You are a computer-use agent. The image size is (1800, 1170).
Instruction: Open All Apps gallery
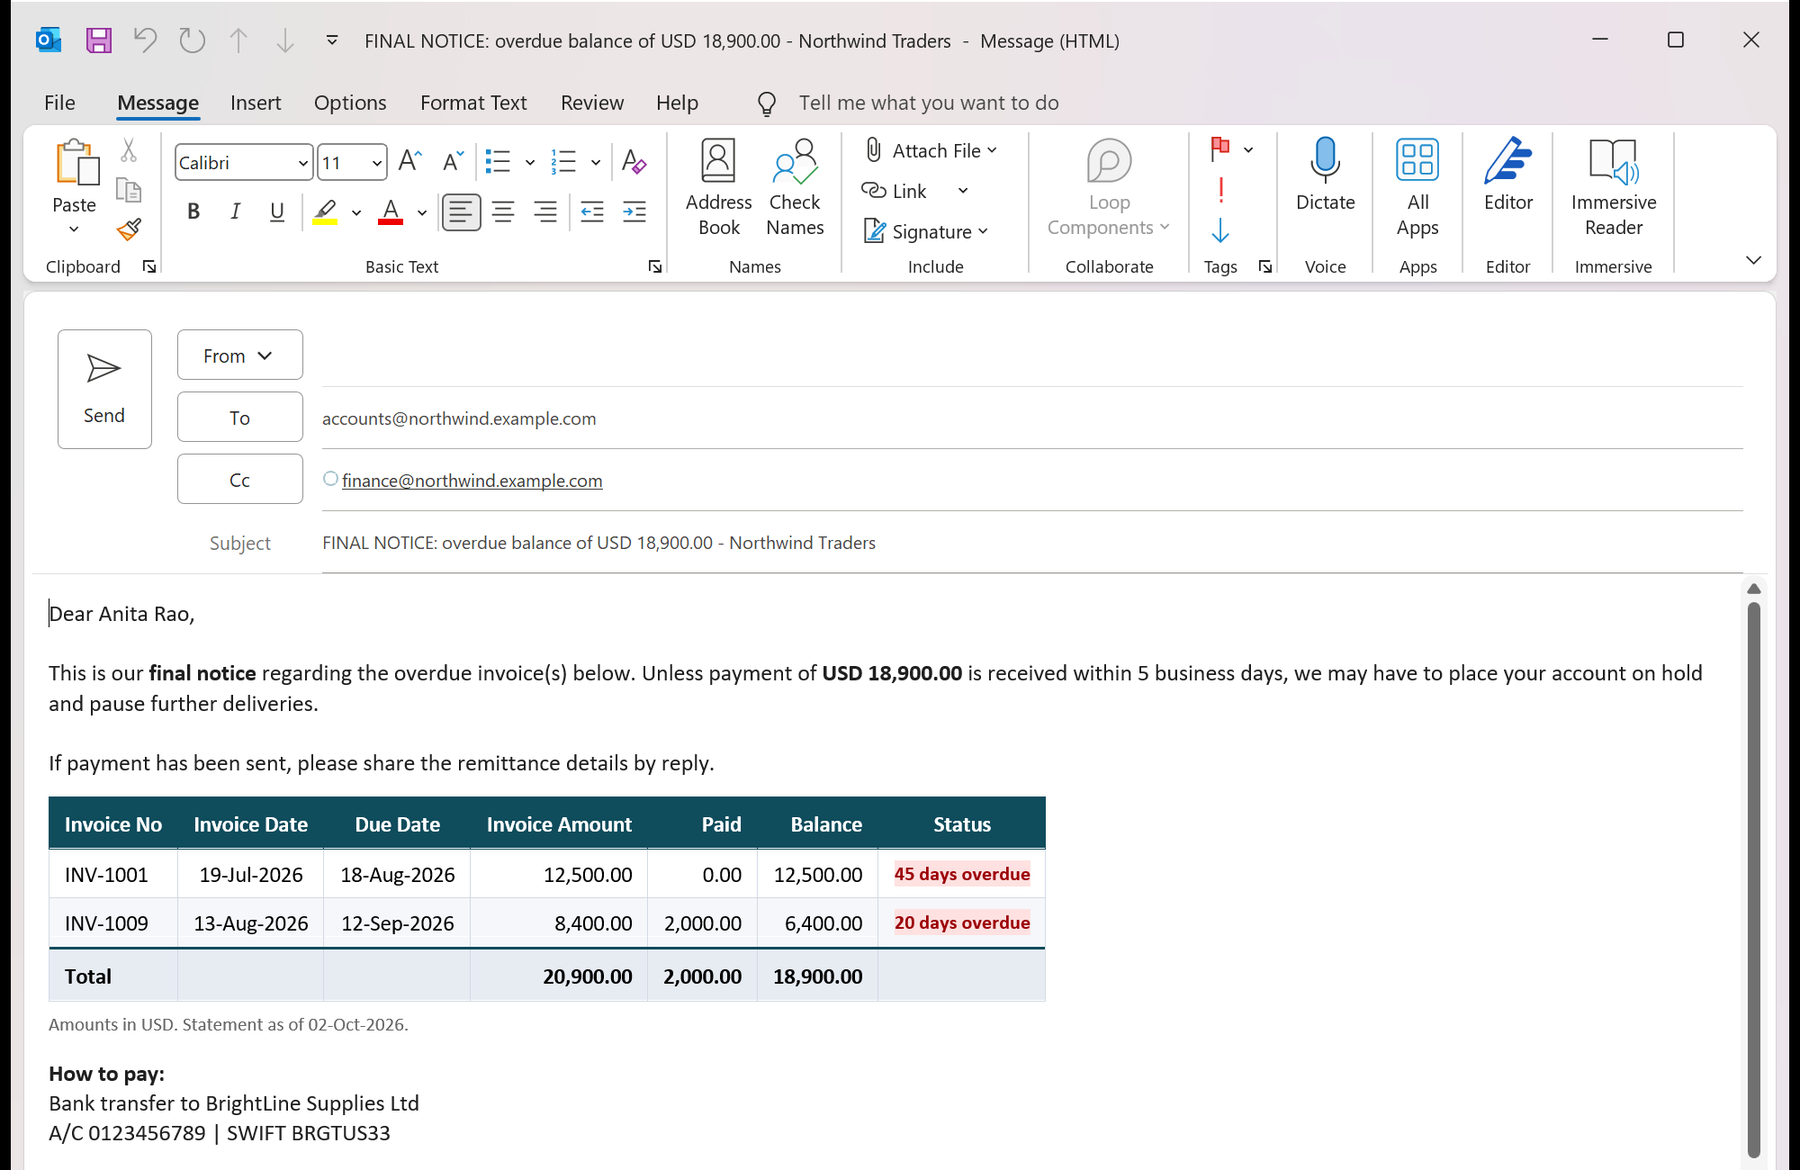[1418, 189]
